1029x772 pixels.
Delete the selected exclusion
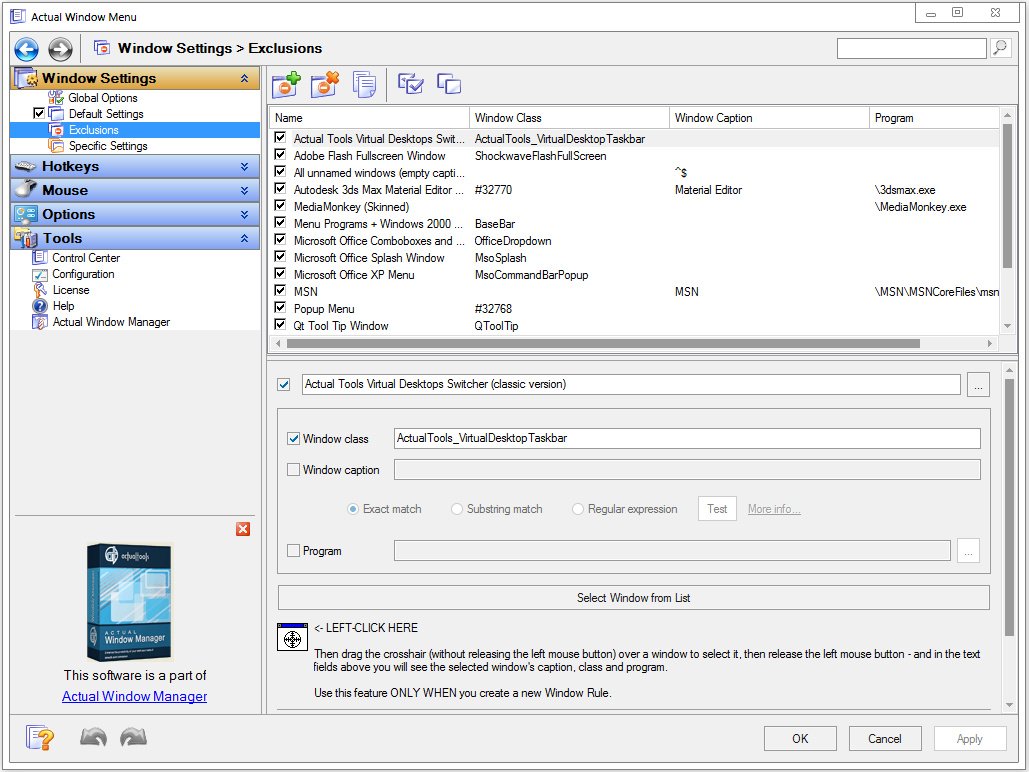click(325, 84)
